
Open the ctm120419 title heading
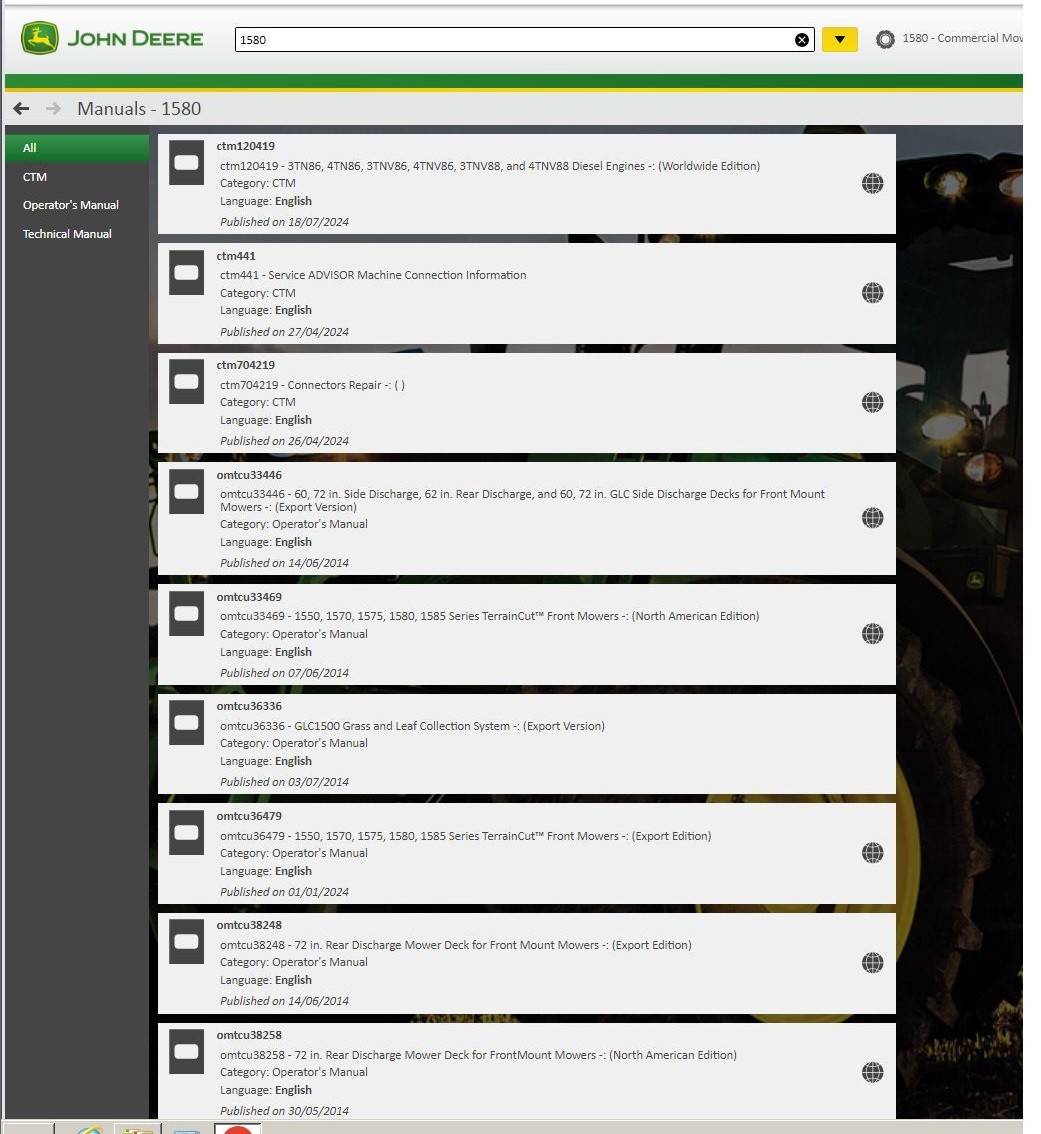click(x=245, y=146)
